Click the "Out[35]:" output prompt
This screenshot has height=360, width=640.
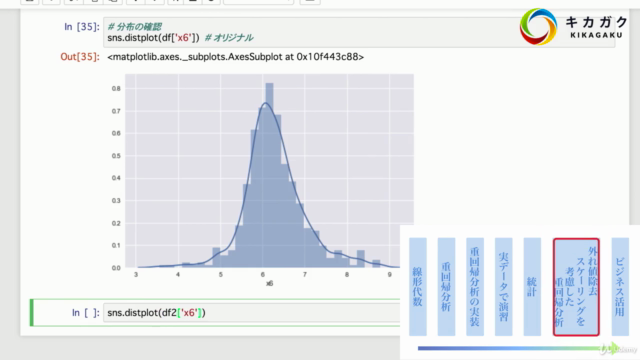coord(80,57)
